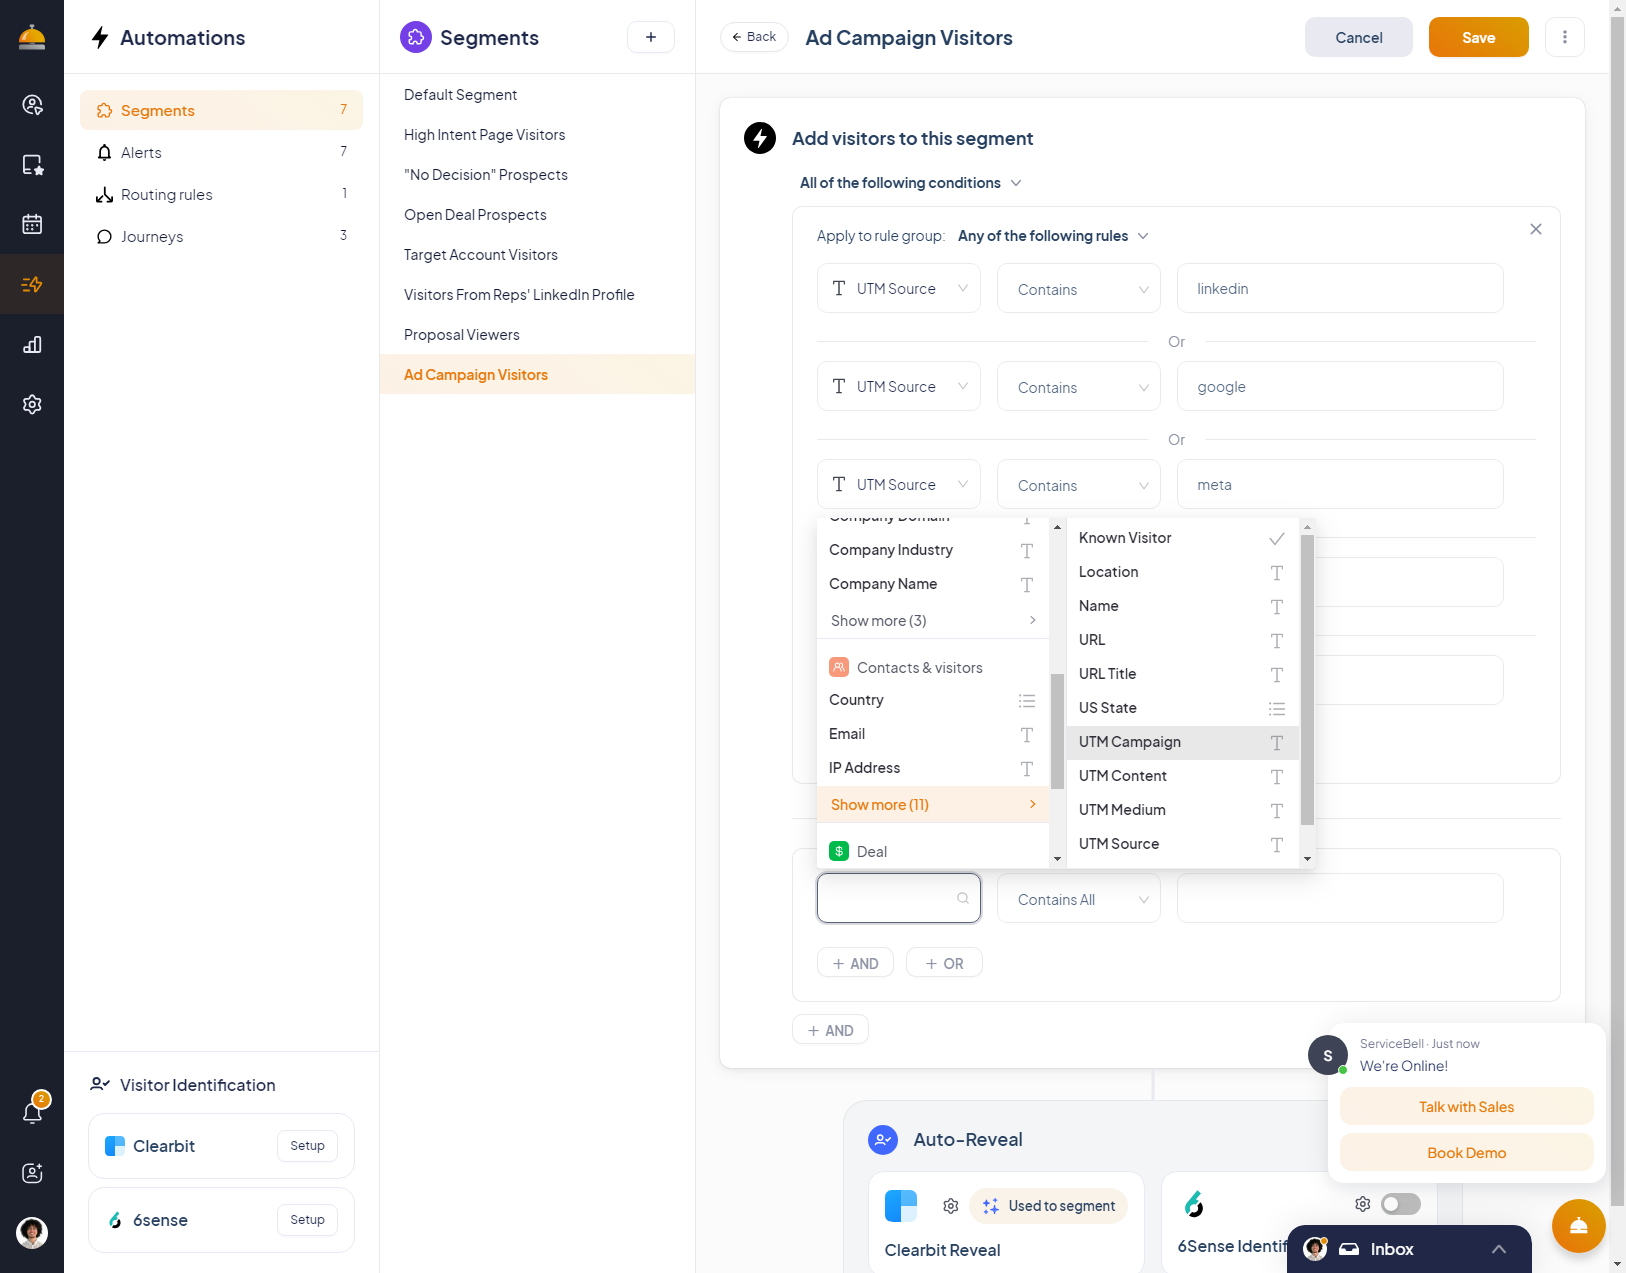The image size is (1626, 1273).
Task: Open Routing rules in Automations
Action: click(221, 194)
